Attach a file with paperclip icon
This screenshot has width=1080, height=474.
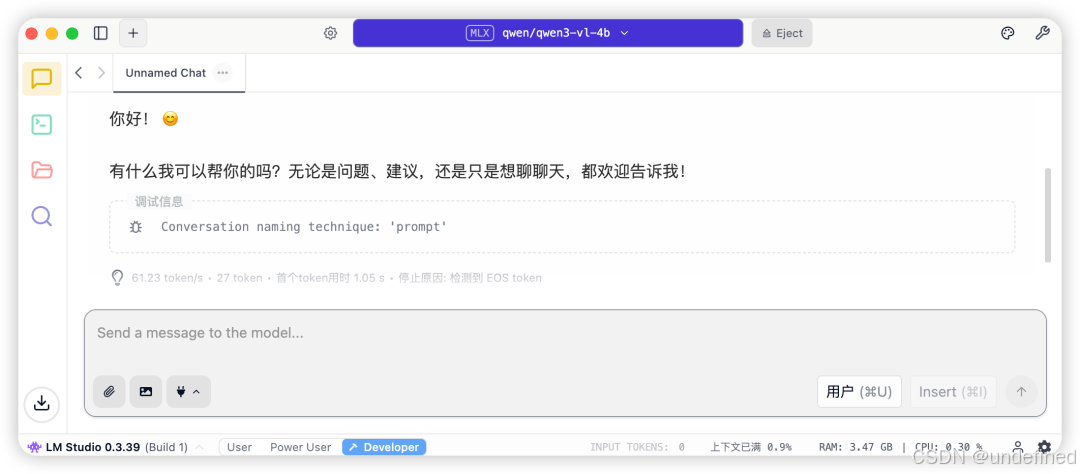click(x=109, y=391)
